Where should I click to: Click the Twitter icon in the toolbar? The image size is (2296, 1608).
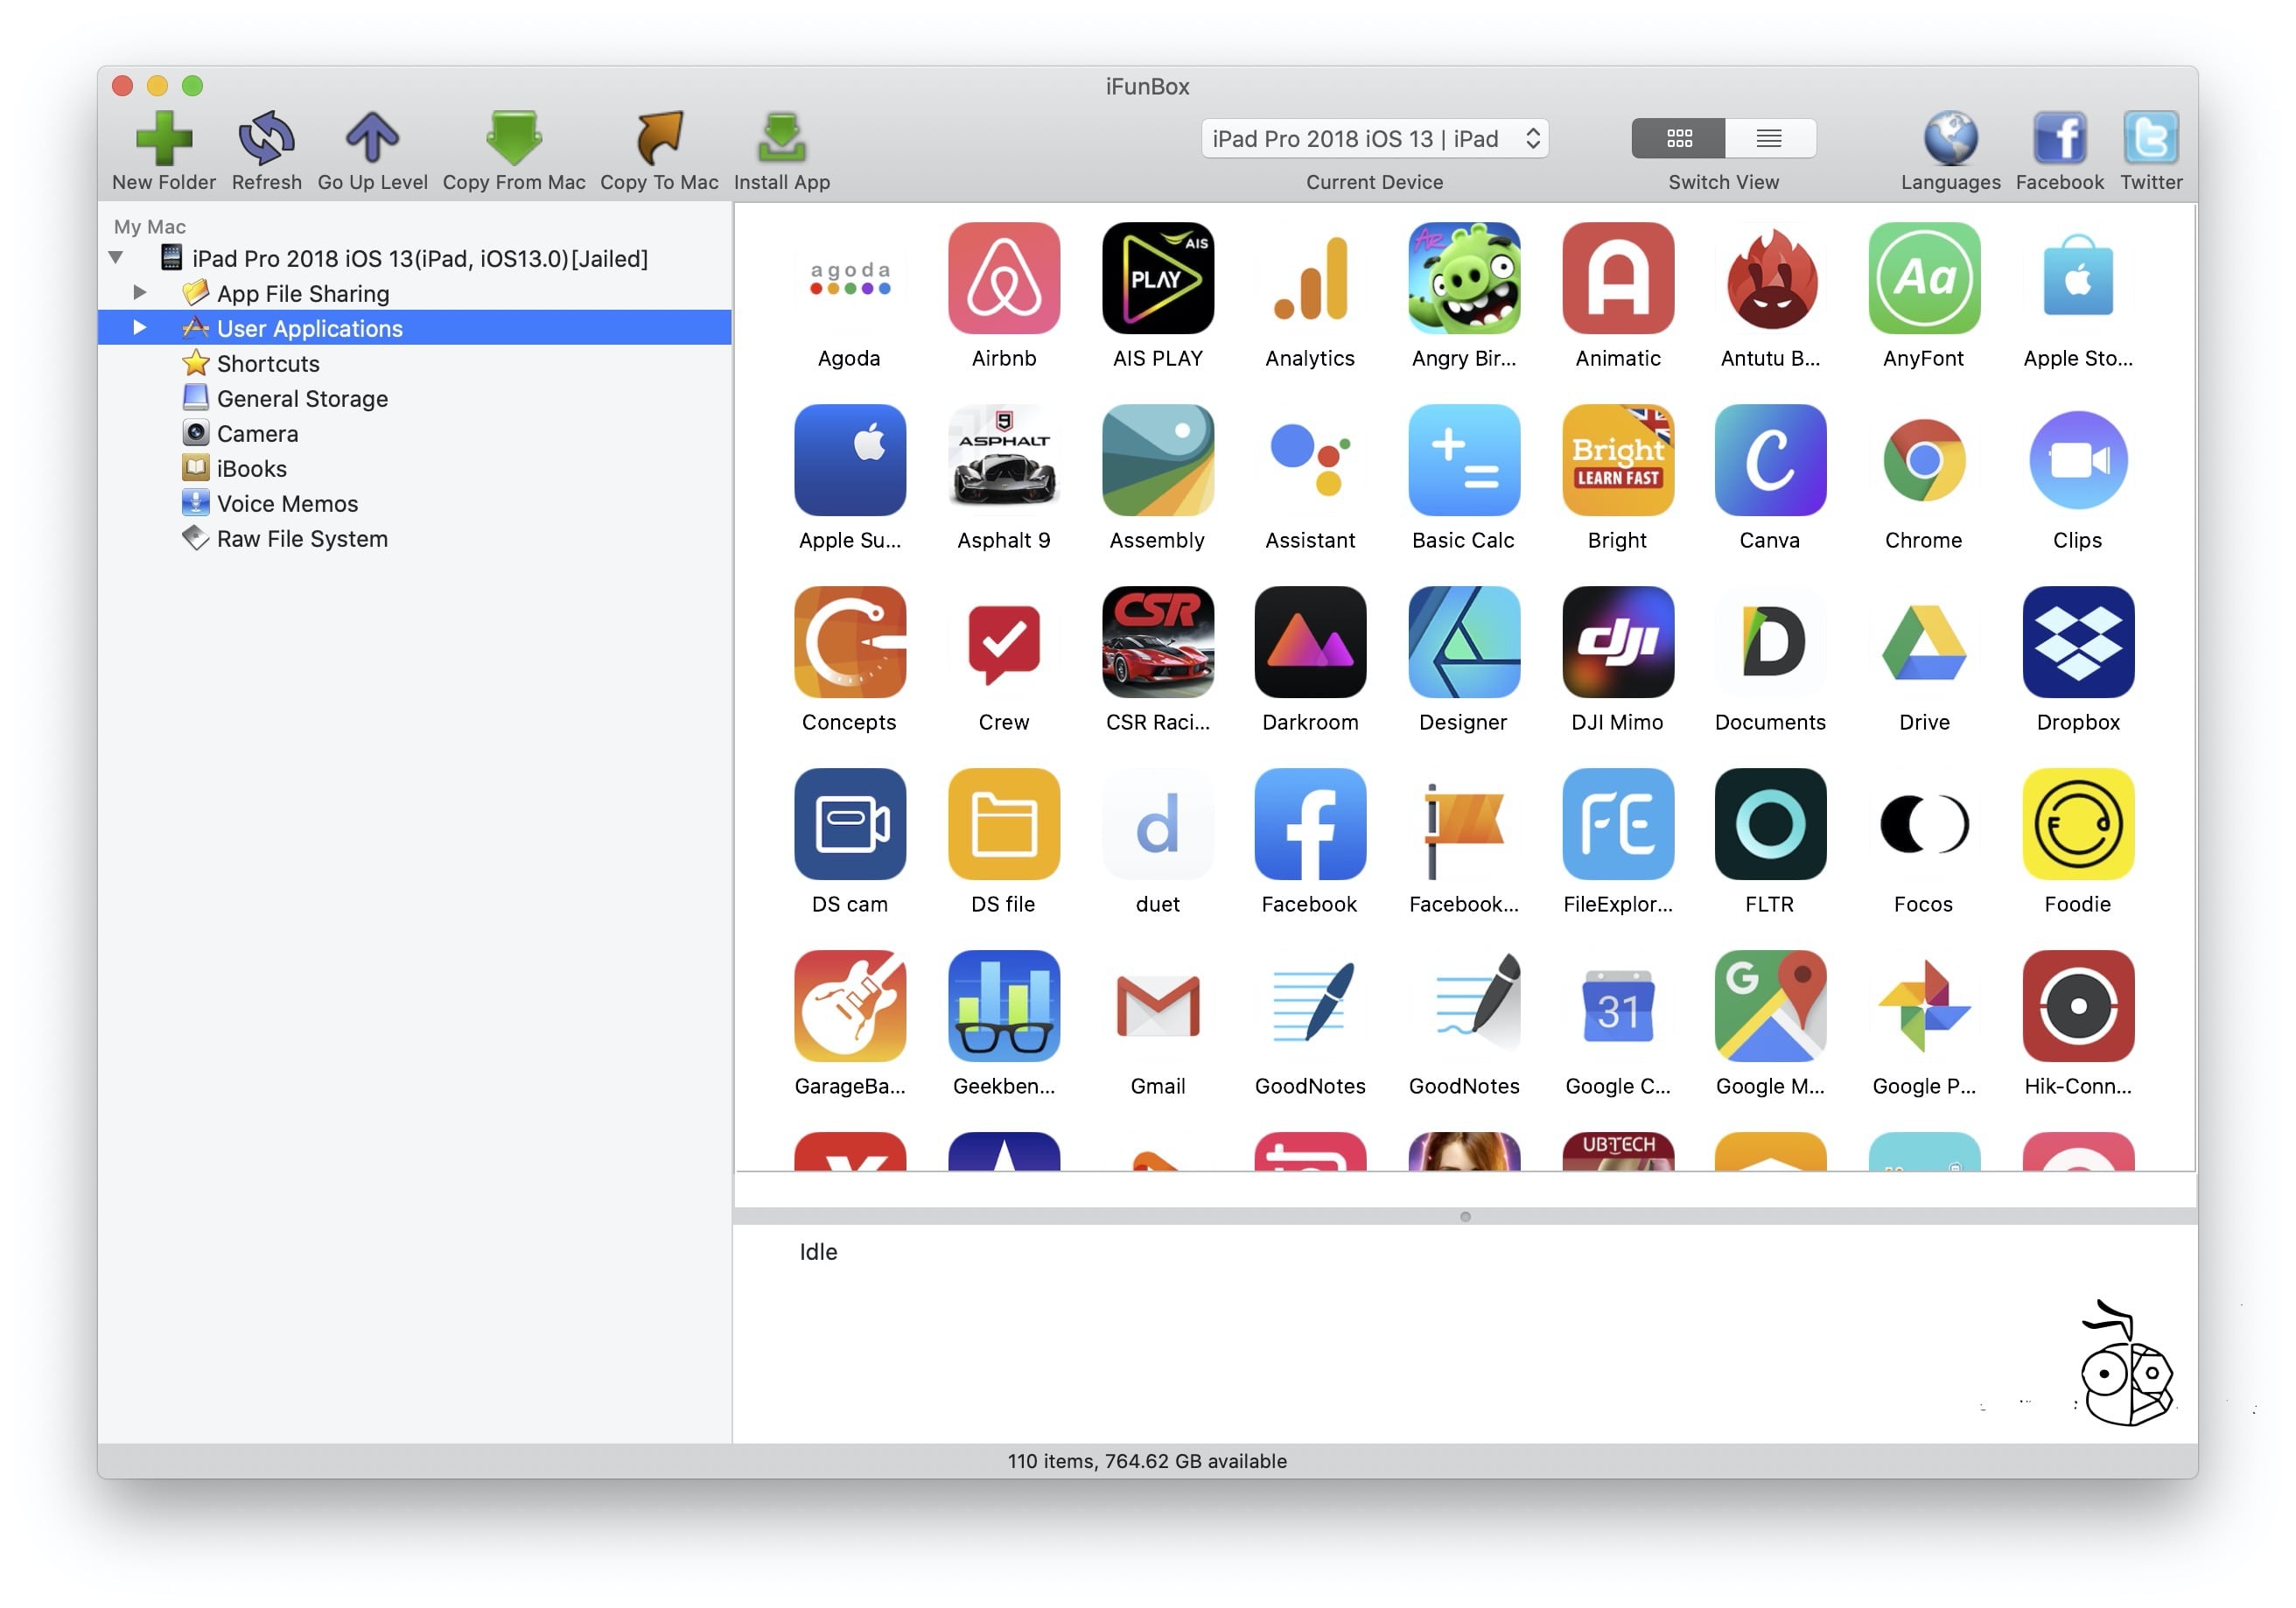(x=2151, y=138)
